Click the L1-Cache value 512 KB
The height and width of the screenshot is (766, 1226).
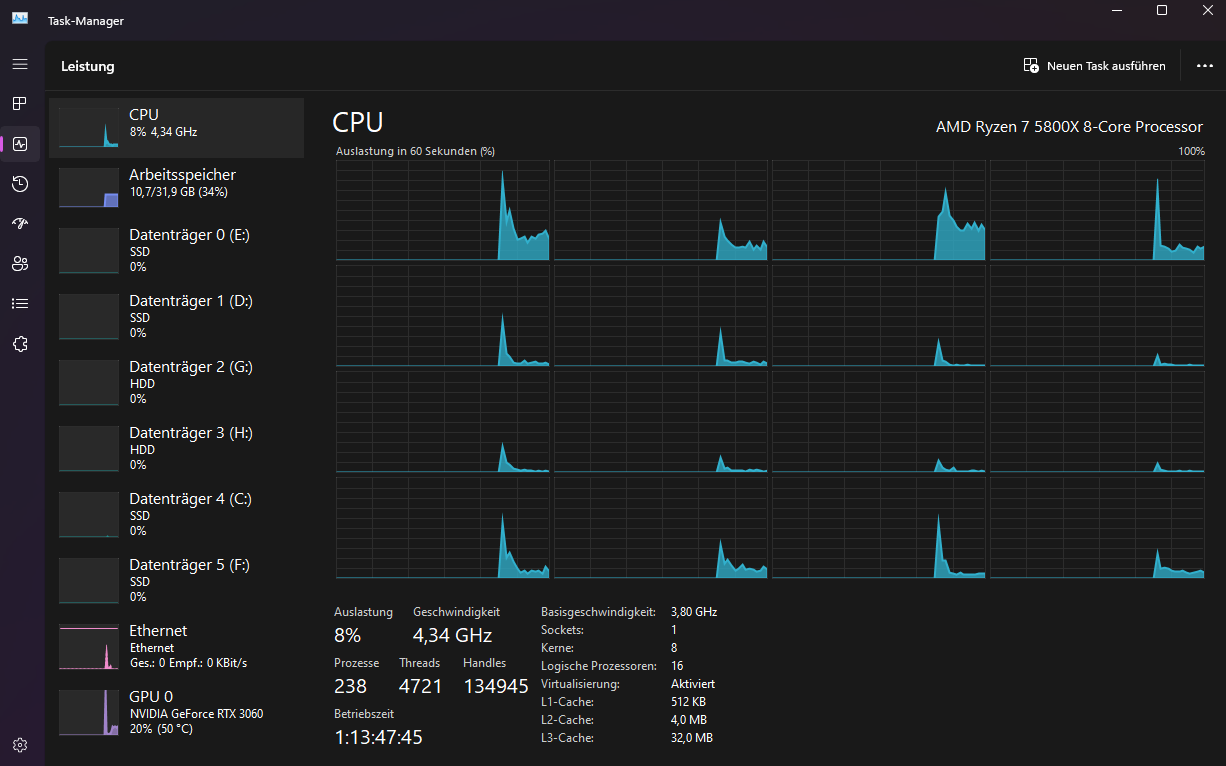[688, 702]
